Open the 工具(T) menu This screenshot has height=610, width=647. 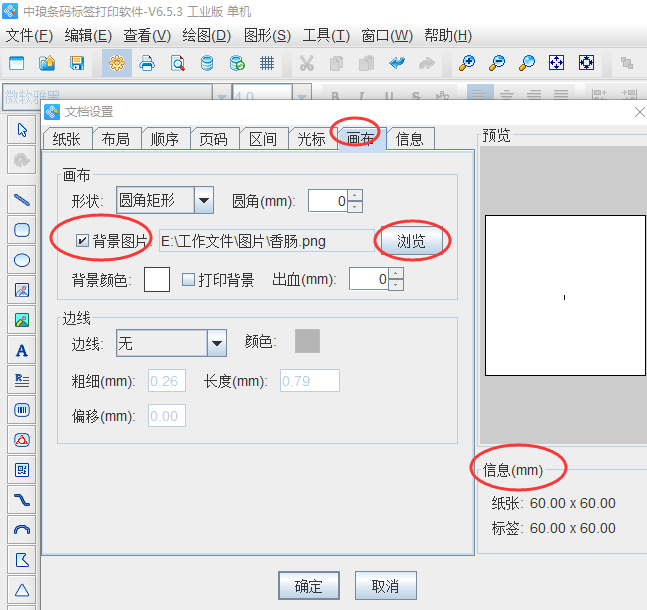coord(326,36)
